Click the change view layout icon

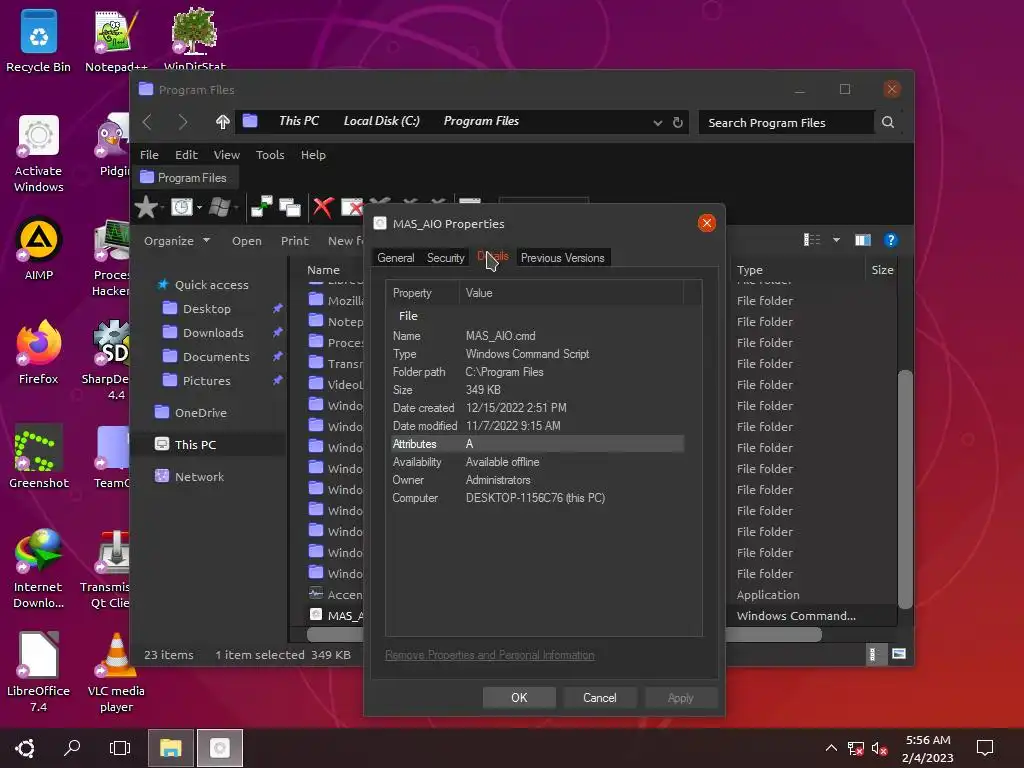(x=812, y=240)
